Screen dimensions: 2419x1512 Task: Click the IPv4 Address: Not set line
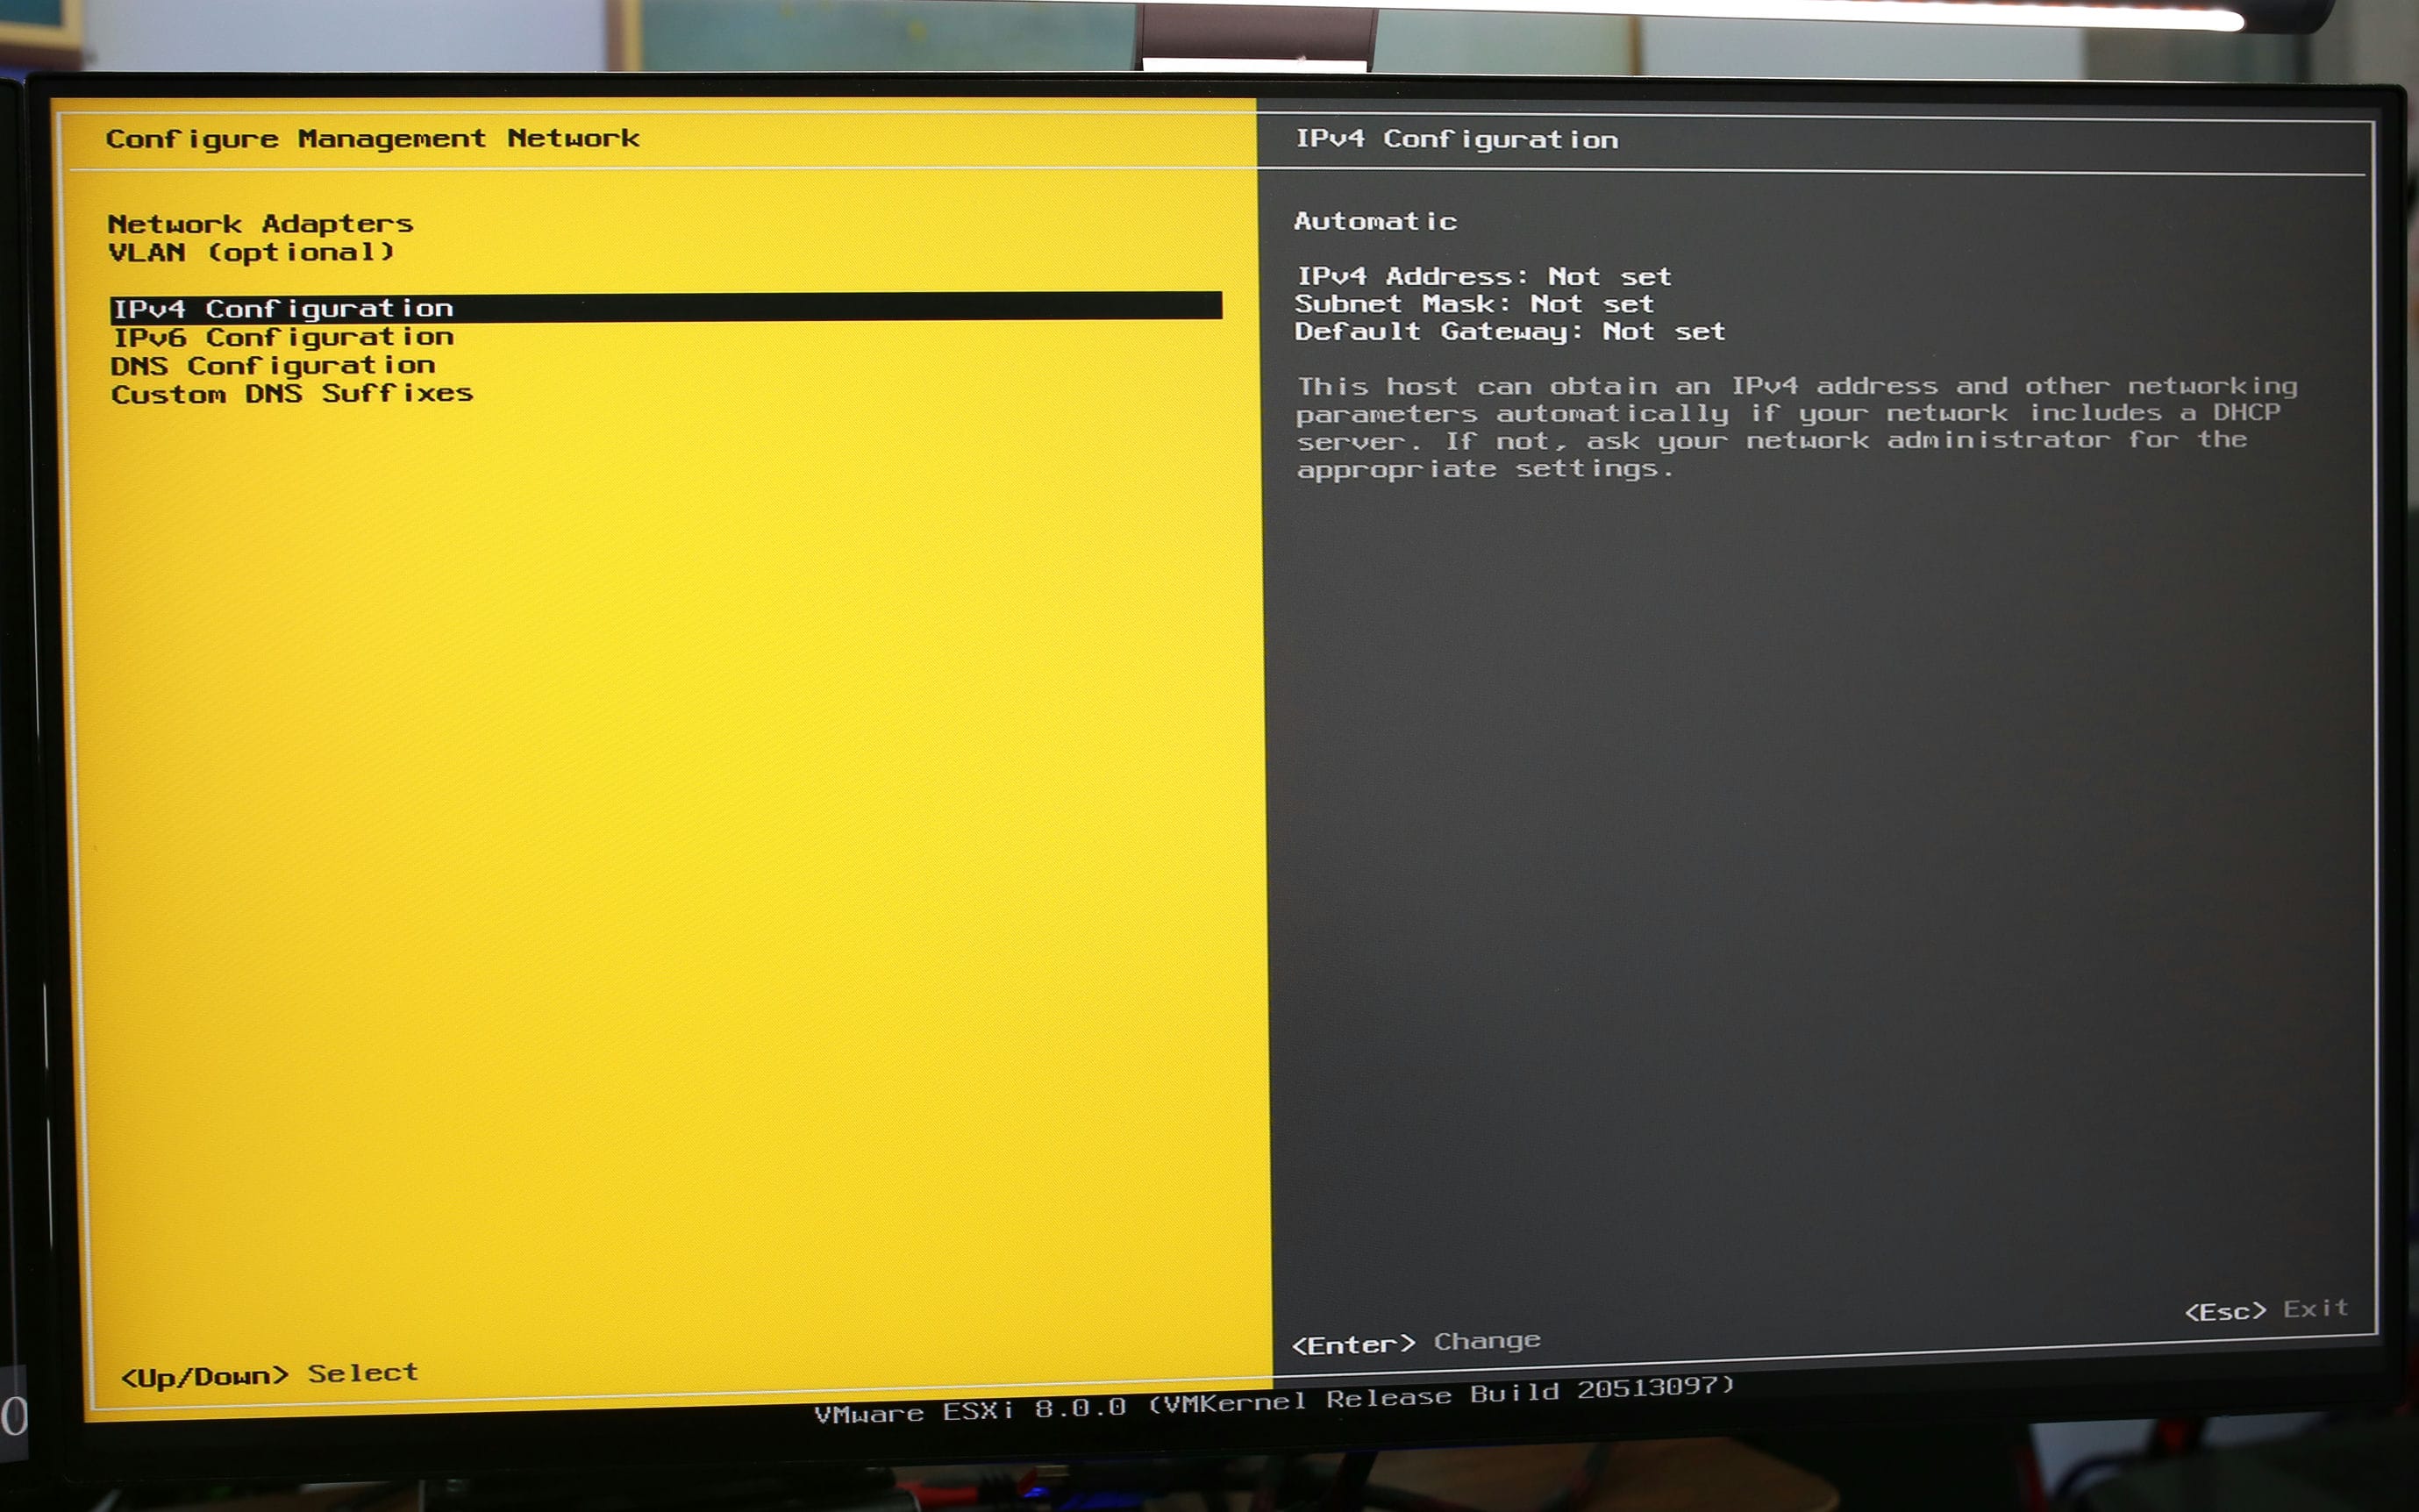coord(1484,276)
